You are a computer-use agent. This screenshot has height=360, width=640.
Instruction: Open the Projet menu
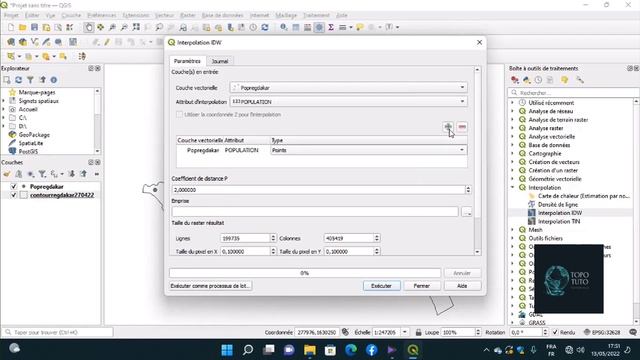pyautogui.click(x=11, y=16)
